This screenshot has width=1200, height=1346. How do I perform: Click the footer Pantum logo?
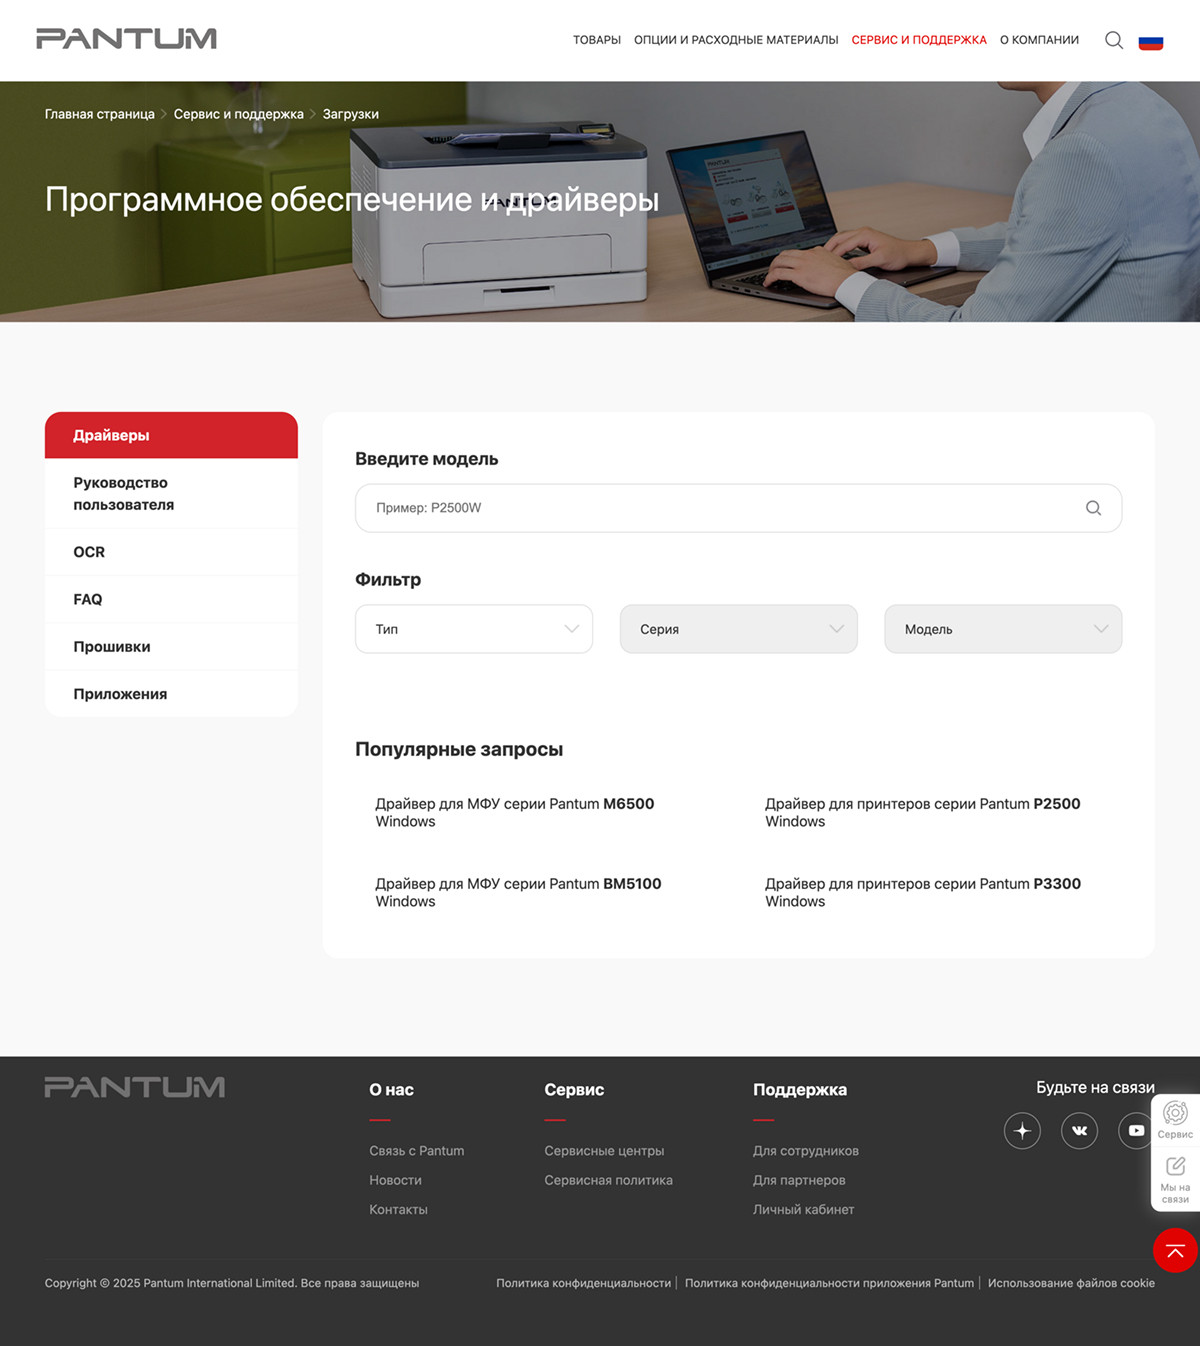point(135,1087)
